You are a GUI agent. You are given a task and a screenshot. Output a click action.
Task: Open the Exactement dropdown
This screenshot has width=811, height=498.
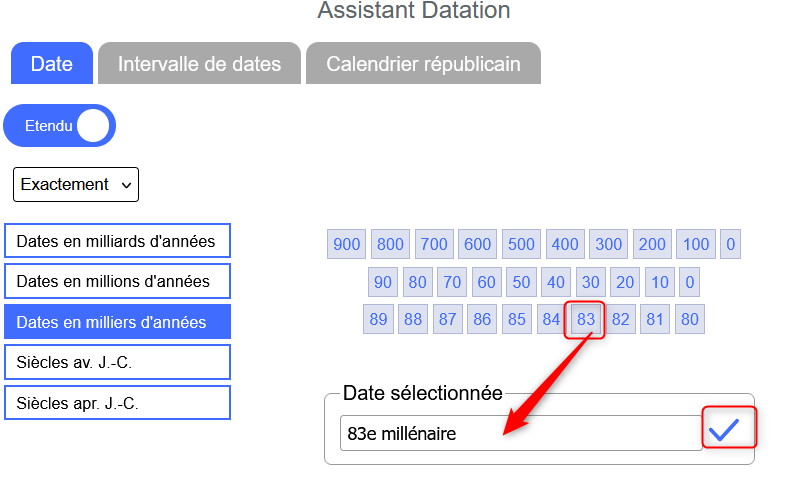click(x=76, y=184)
